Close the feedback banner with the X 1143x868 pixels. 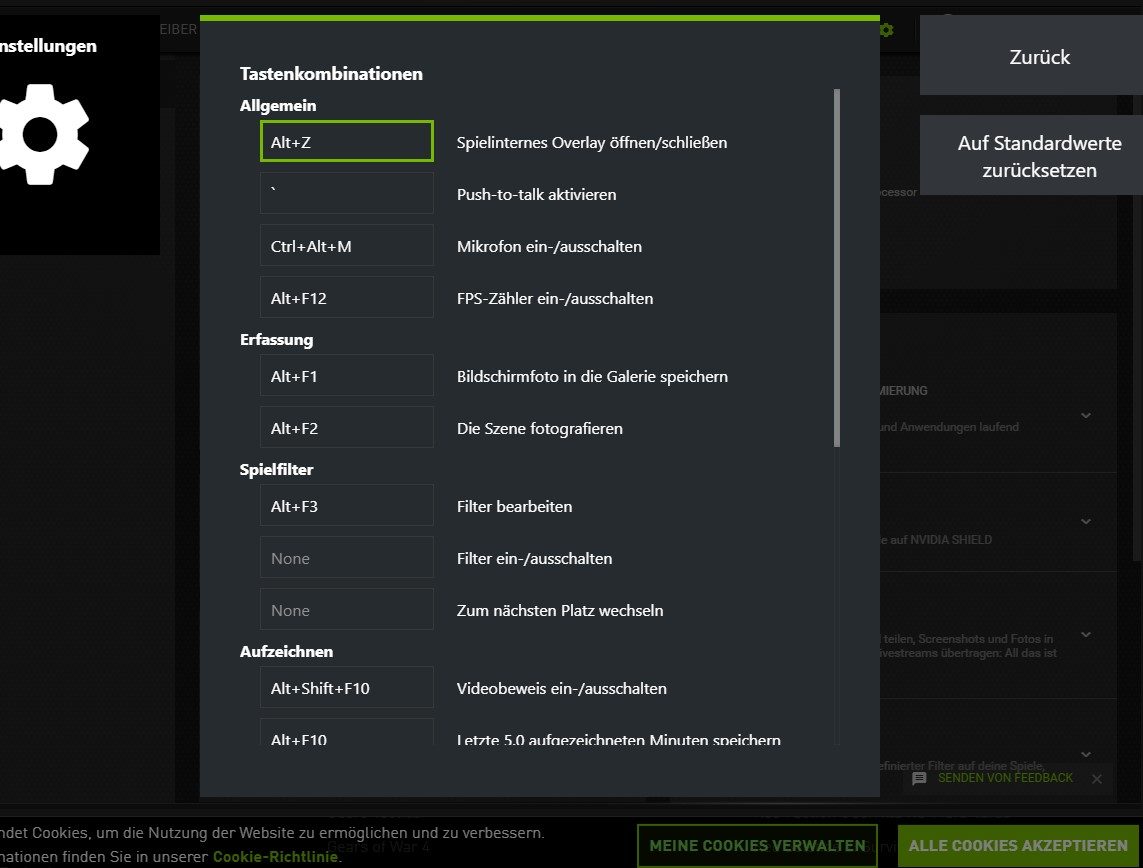(1097, 779)
